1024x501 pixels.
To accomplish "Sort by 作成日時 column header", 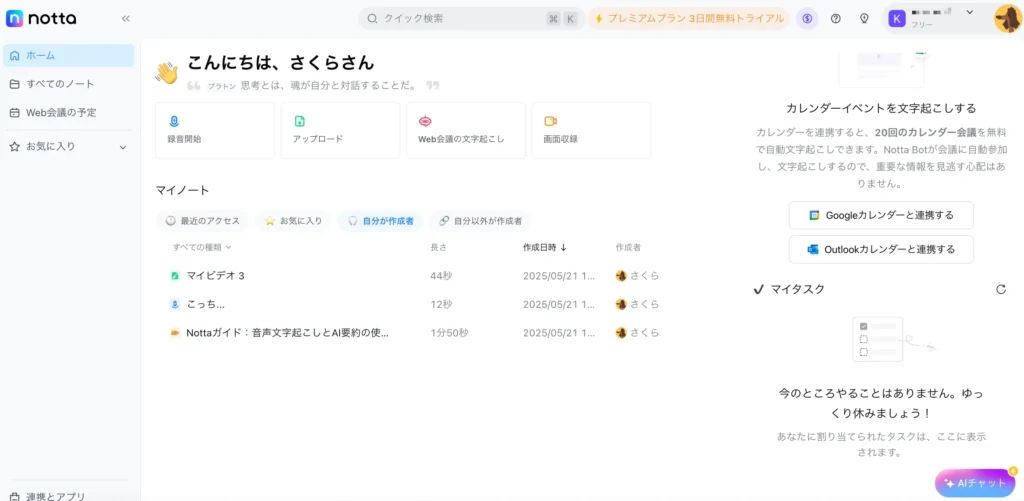I will [544, 248].
